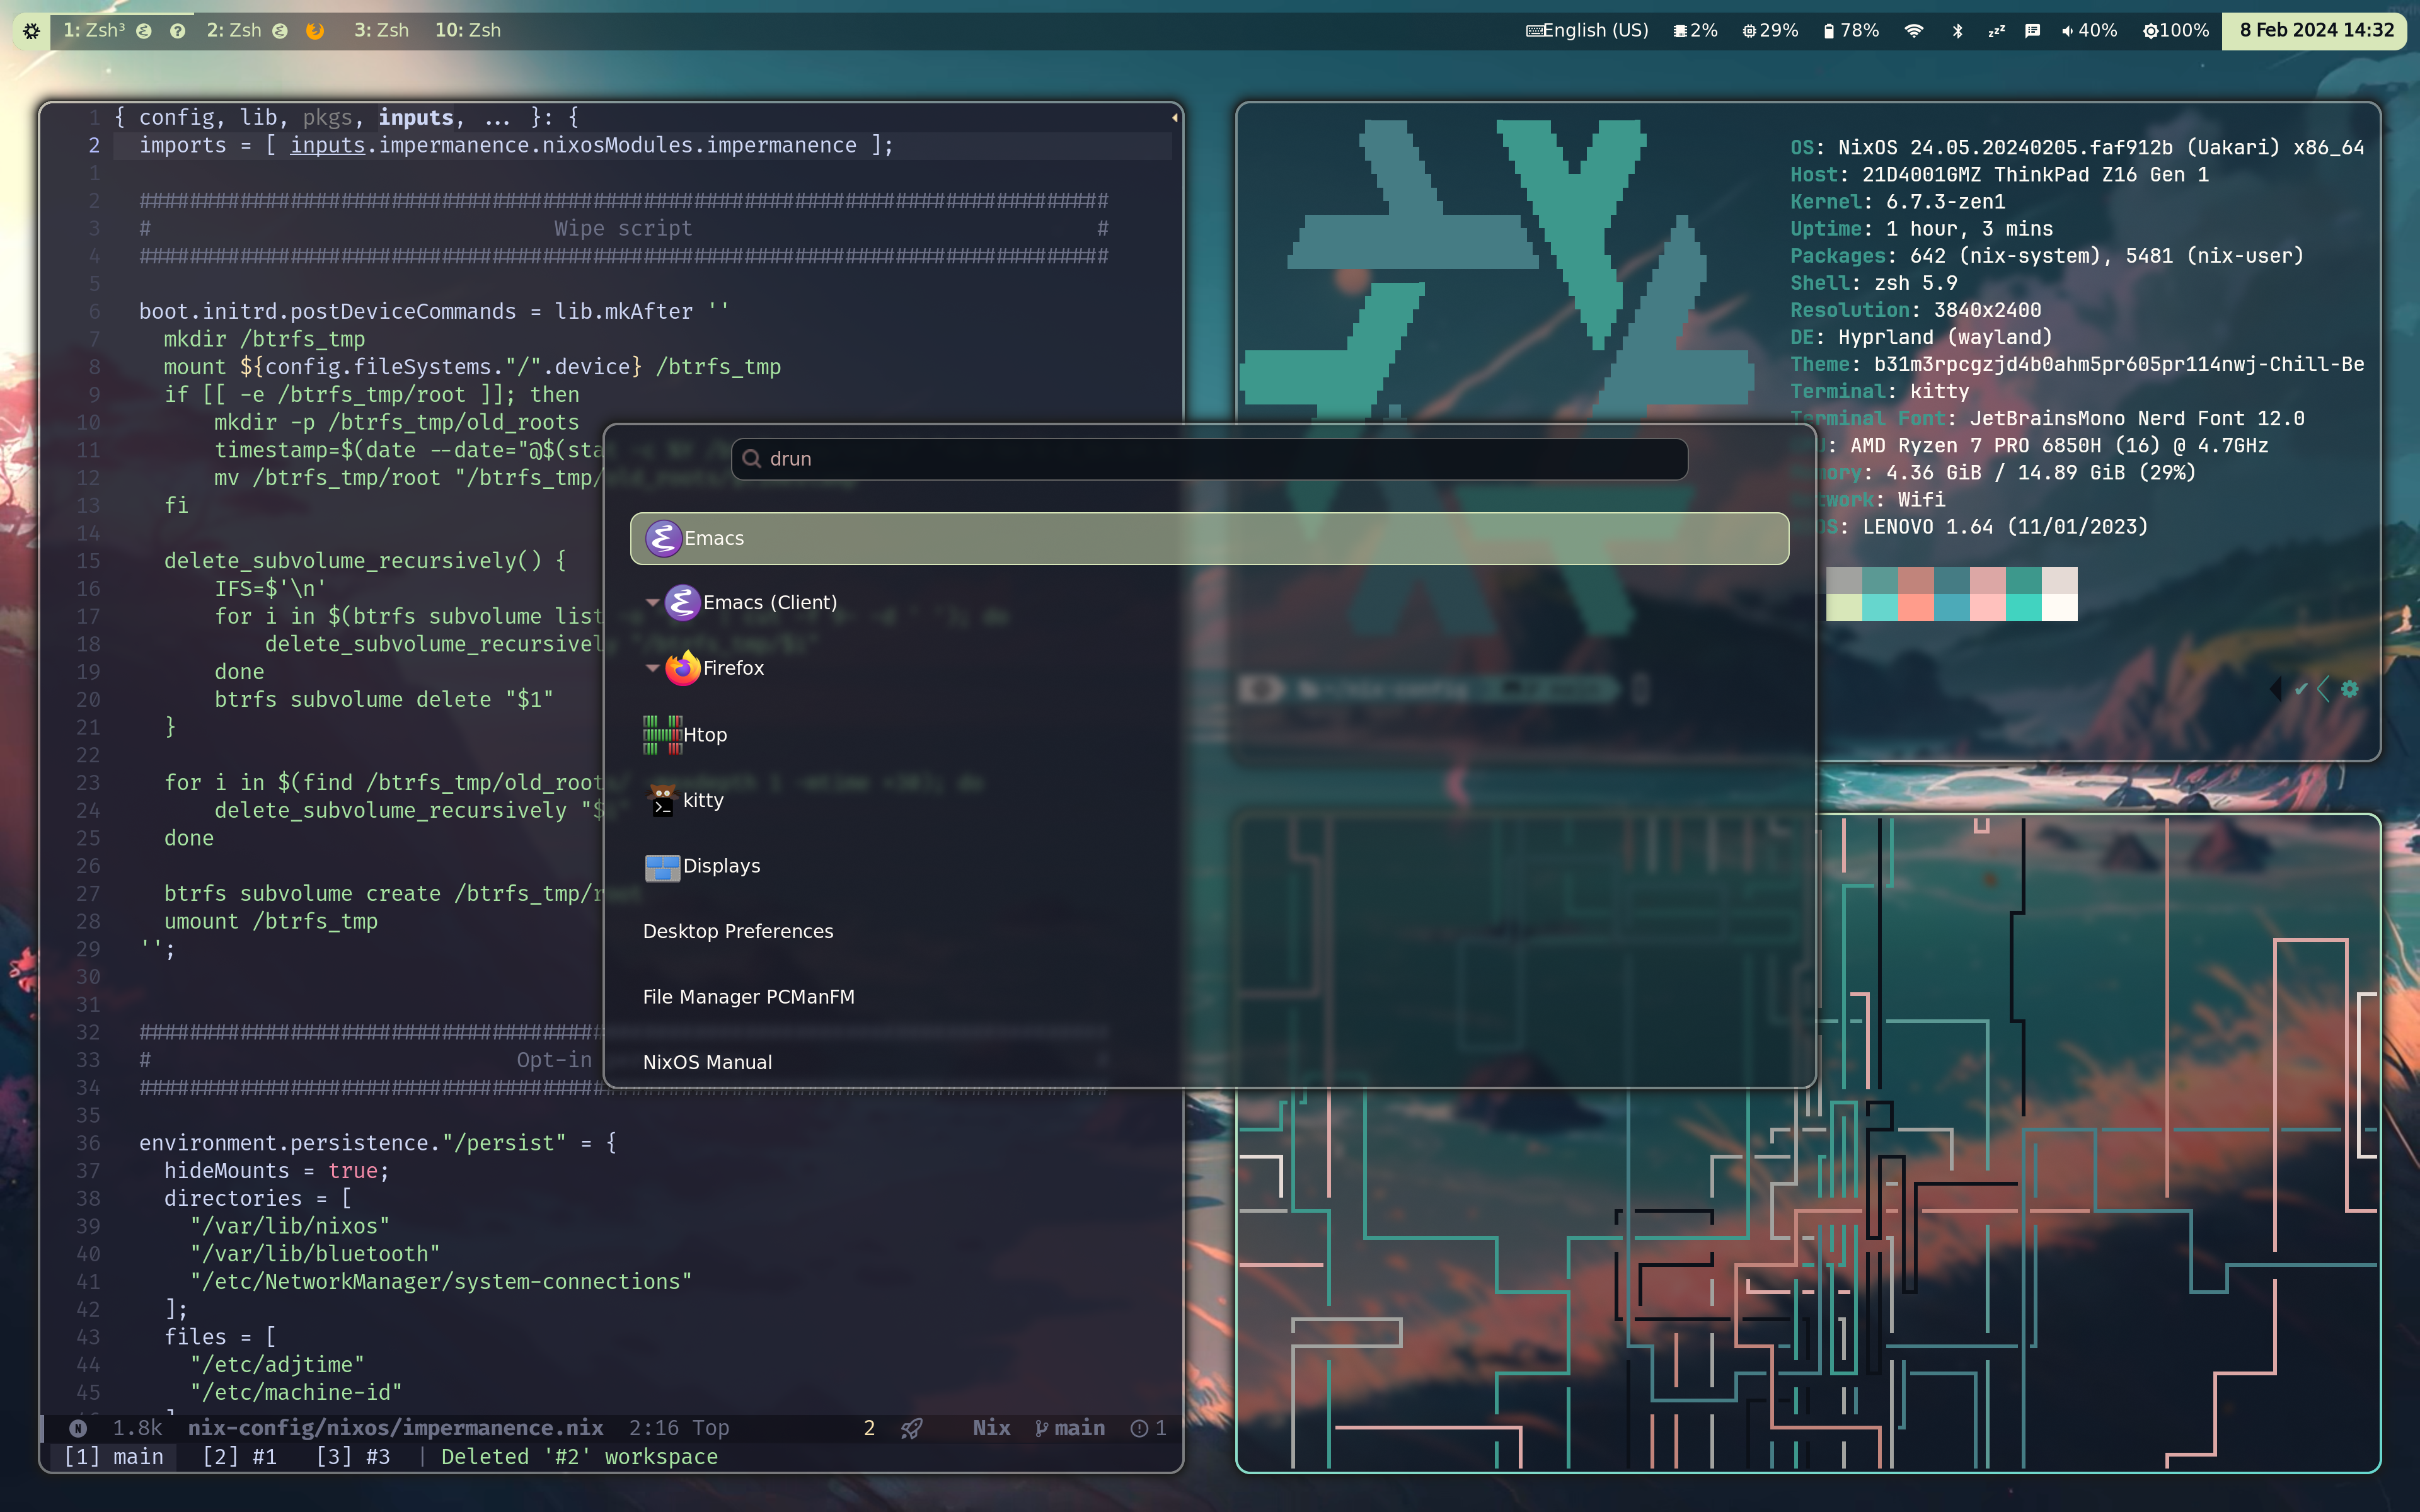The height and width of the screenshot is (1512, 2420).
Task: Click the Firefox icon in launcher list
Action: 682,668
